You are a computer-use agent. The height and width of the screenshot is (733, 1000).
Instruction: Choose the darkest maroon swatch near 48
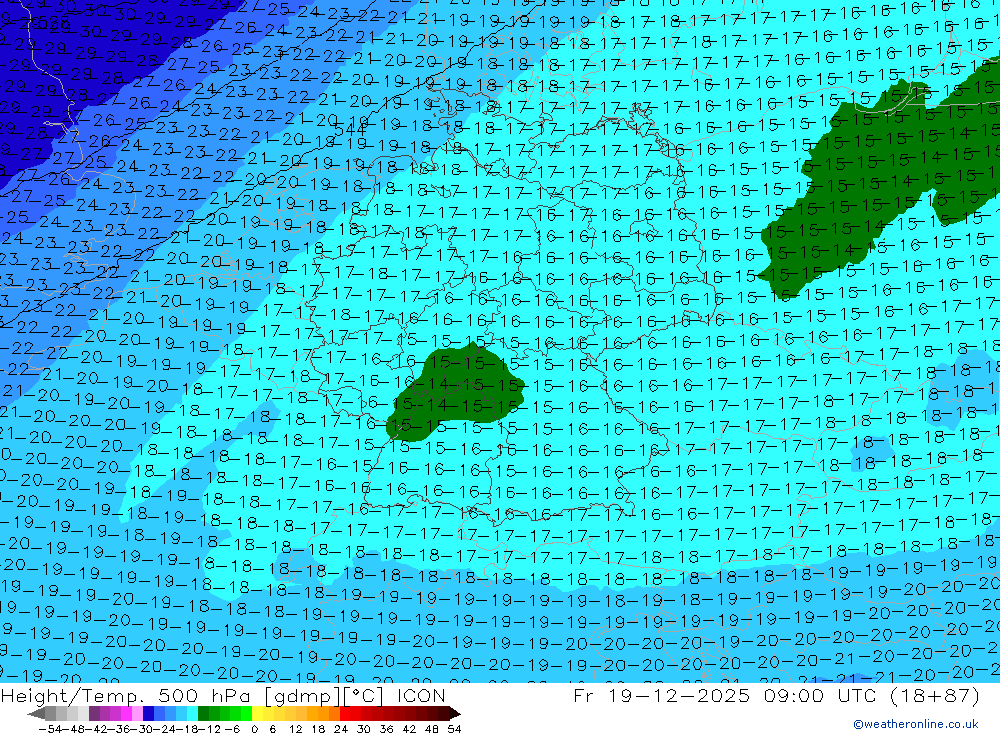433,713
